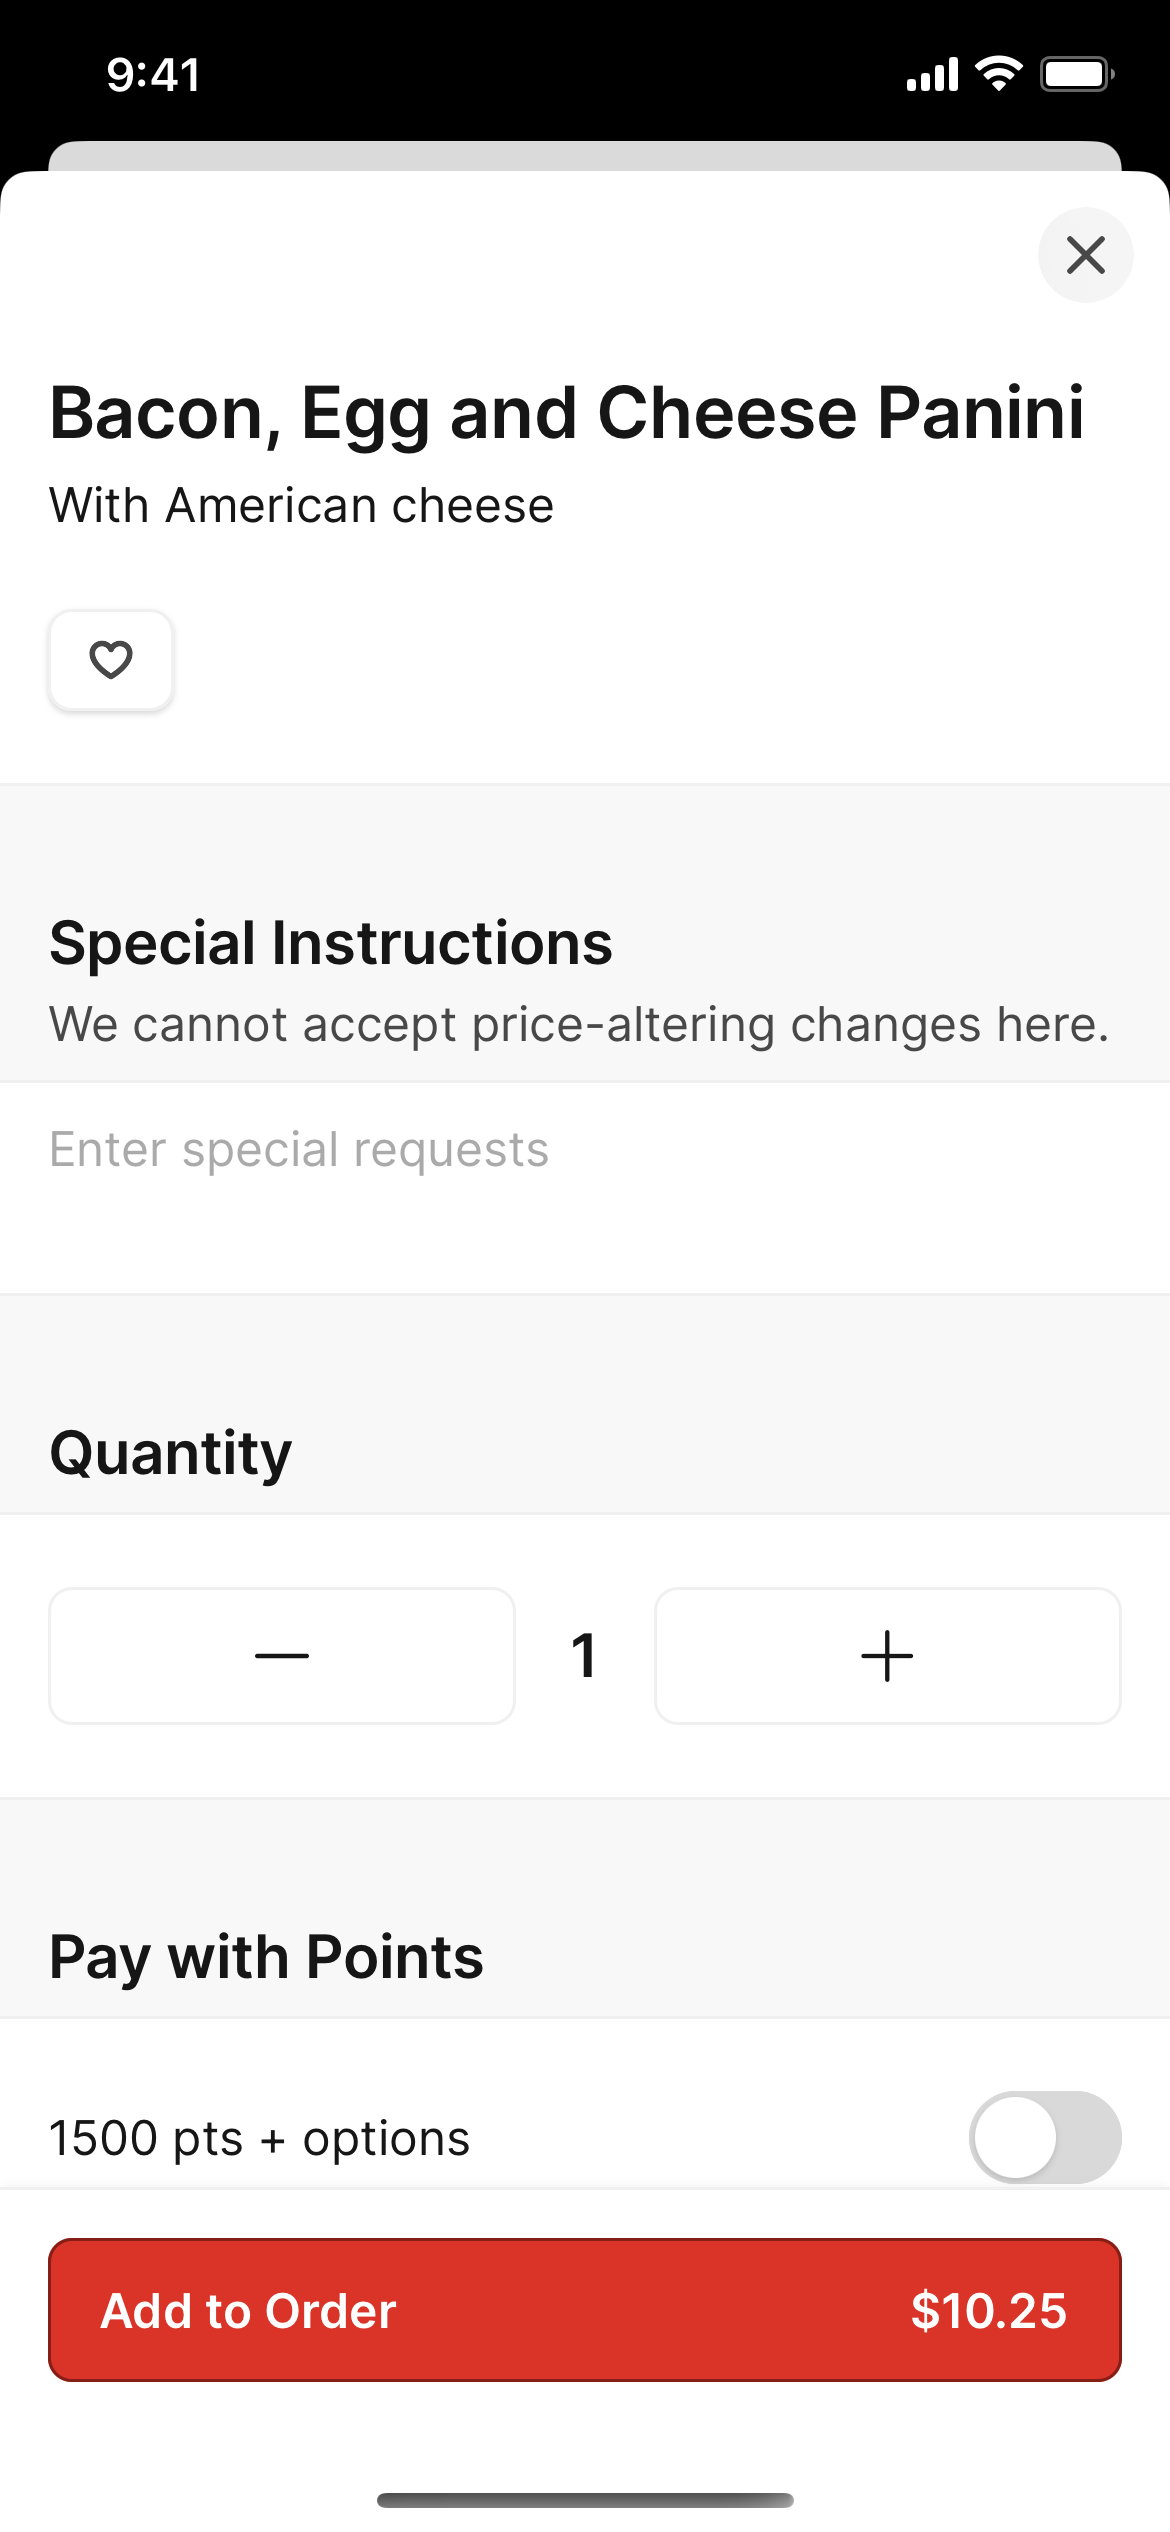This screenshot has width=1170, height=2532.
Task: Tap the Wi-Fi icon in the status bar
Action: coord(999,74)
